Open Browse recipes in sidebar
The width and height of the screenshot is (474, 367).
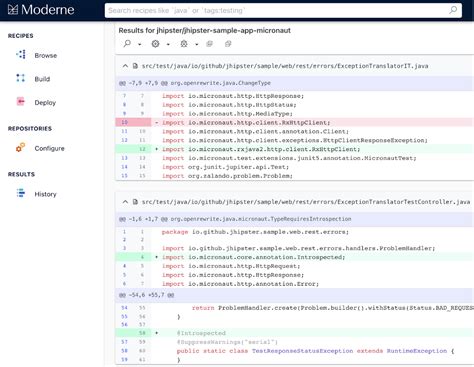coord(46,55)
